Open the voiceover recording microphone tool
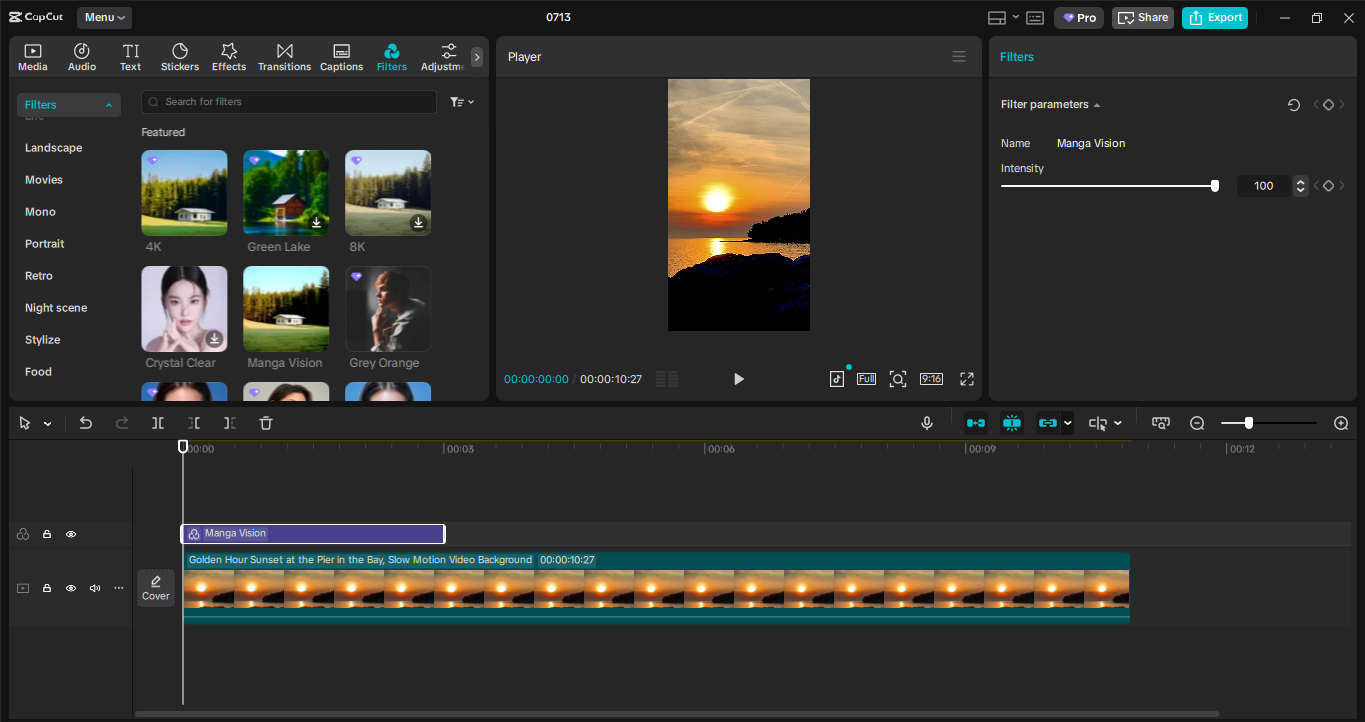The height and width of the screenshot is (722, 1365). pos(926,423)
